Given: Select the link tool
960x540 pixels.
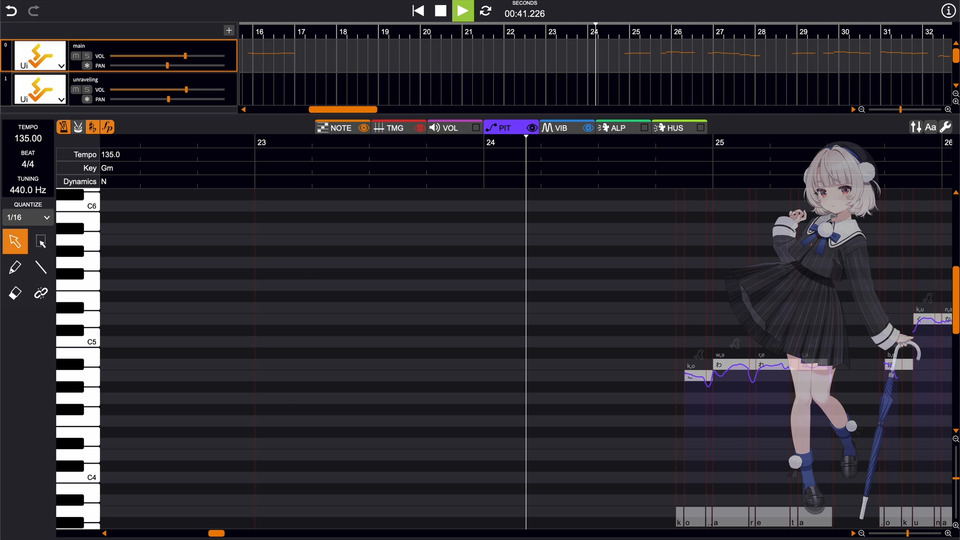Looking at the screenshot, I should click(x=41, y=293).
